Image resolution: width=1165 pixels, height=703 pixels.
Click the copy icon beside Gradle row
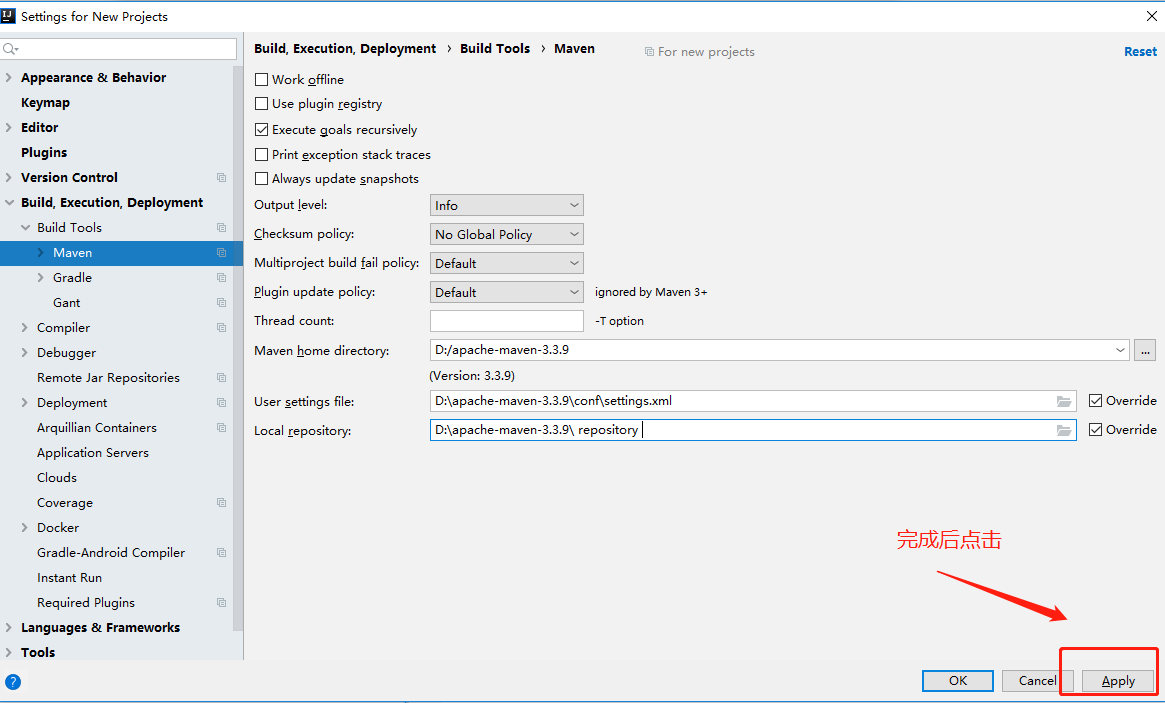point(221,278)
